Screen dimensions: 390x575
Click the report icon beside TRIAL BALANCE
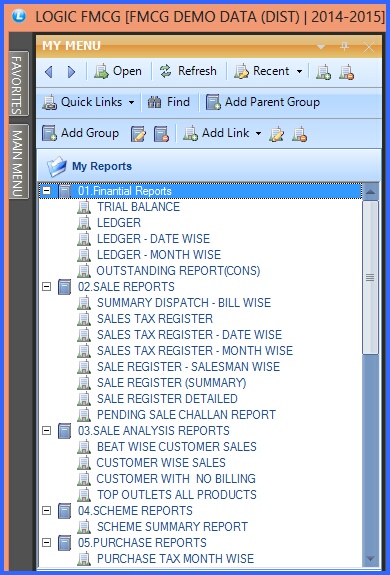point(84,207)
